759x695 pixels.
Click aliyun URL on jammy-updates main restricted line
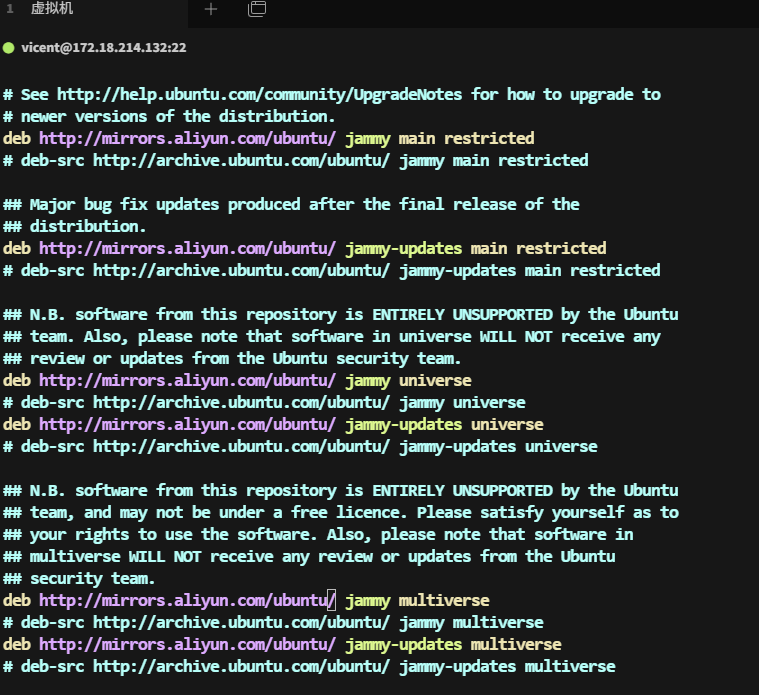point(187,248)
